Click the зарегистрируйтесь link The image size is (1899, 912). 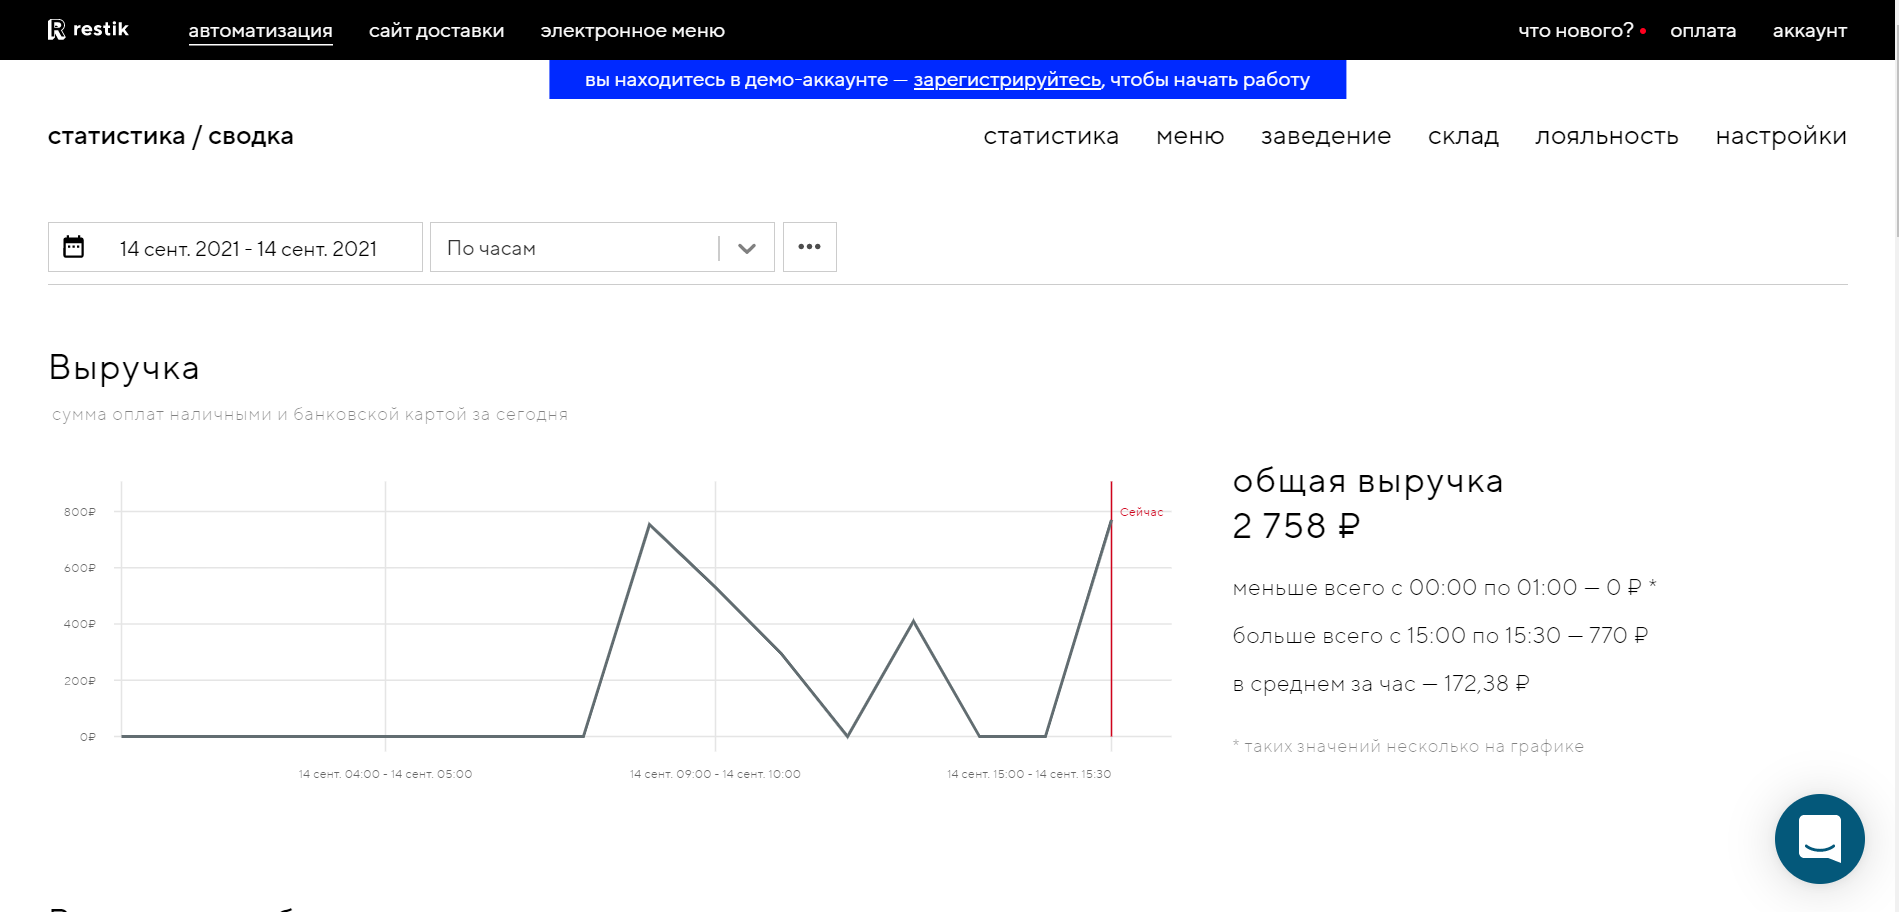[1007, 79]
